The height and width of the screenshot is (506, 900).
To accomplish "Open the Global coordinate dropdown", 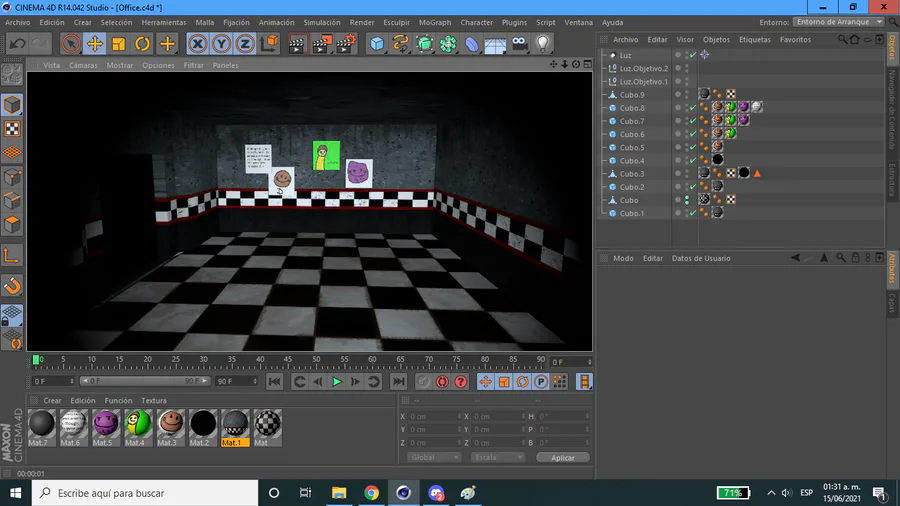I will [433, 457].
